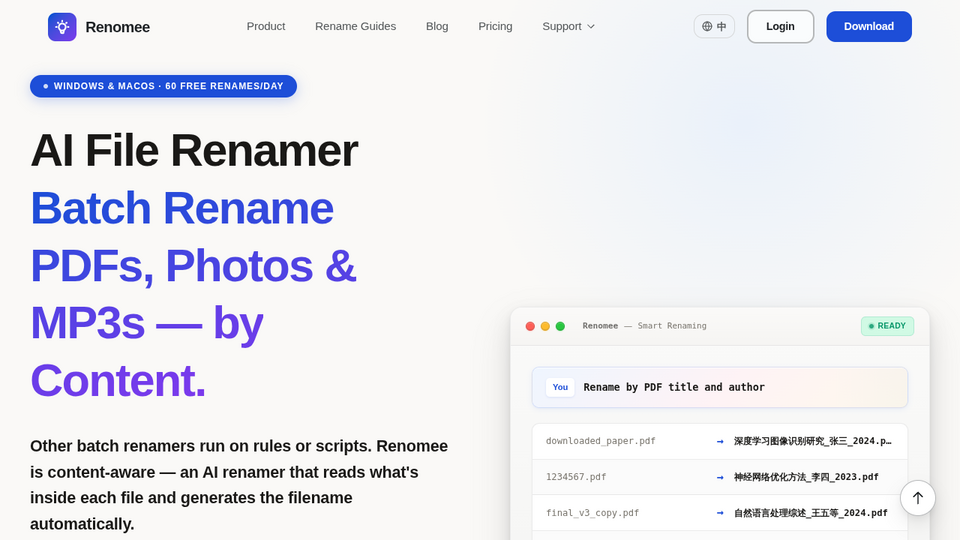Open the Renomee brand name link
Screen dimensions: 960x540
[x=118, y=27]
